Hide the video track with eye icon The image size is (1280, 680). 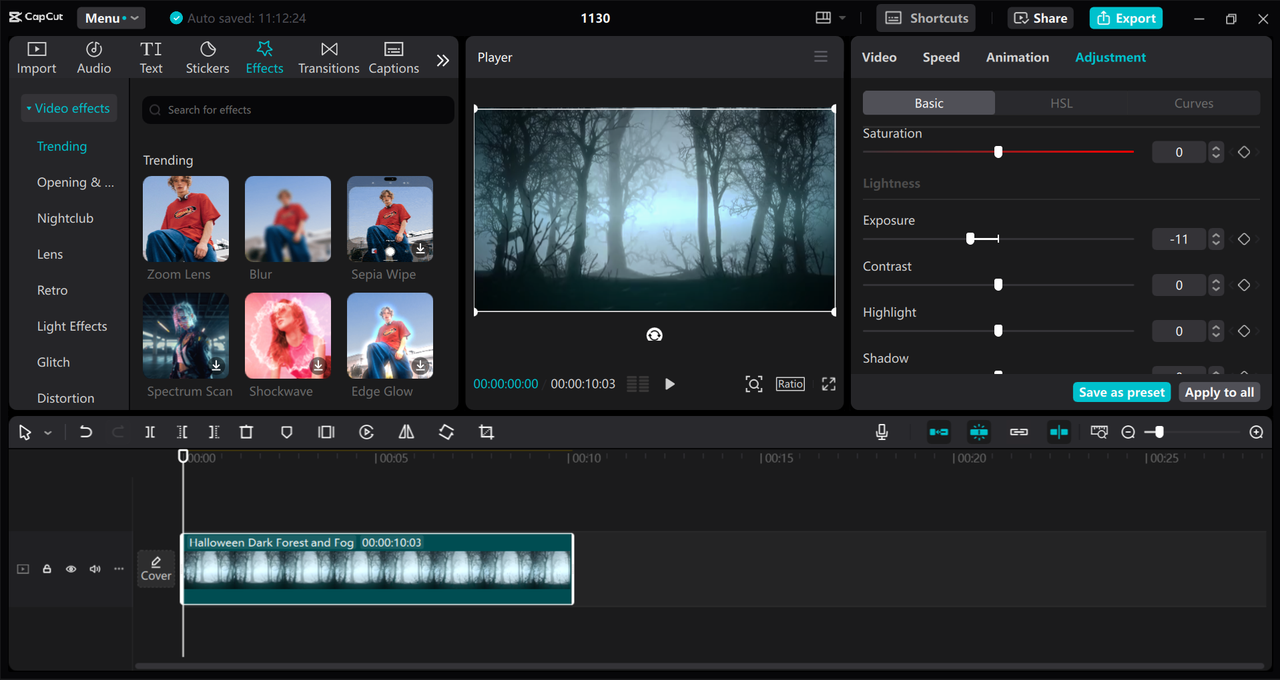[71, 569]
